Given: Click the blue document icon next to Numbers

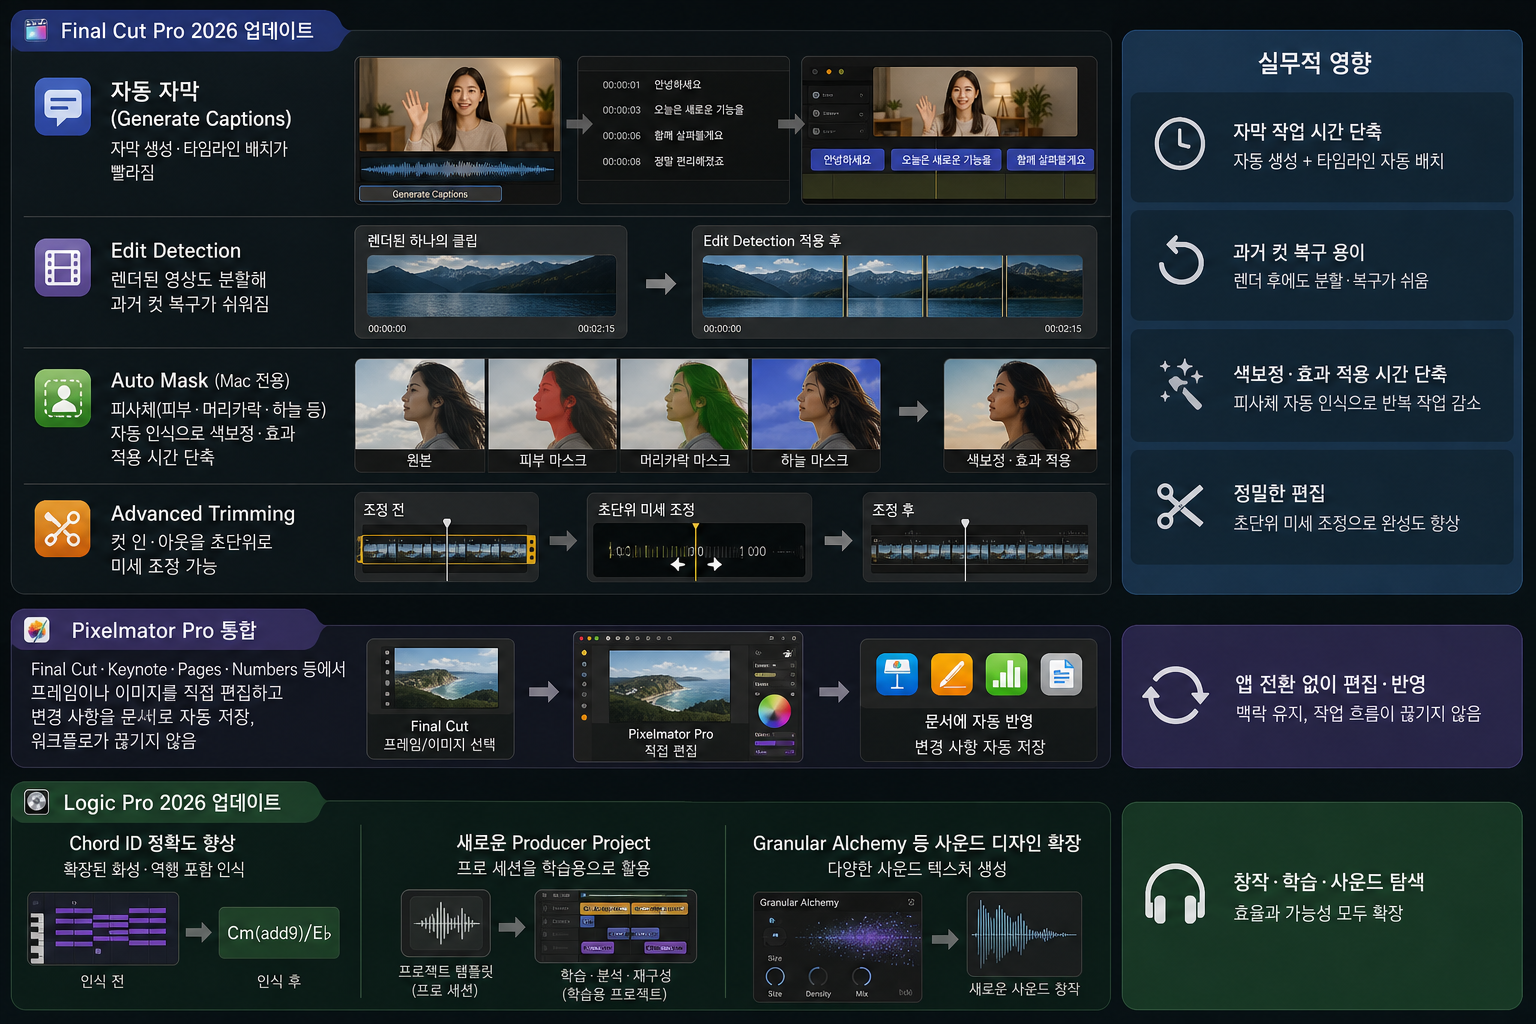Looking at the screenshot, I should click(x=1061, y=674).
